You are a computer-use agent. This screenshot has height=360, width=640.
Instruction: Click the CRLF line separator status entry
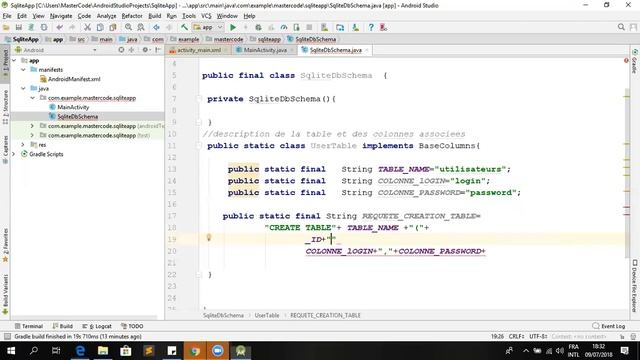coord(517,337)
